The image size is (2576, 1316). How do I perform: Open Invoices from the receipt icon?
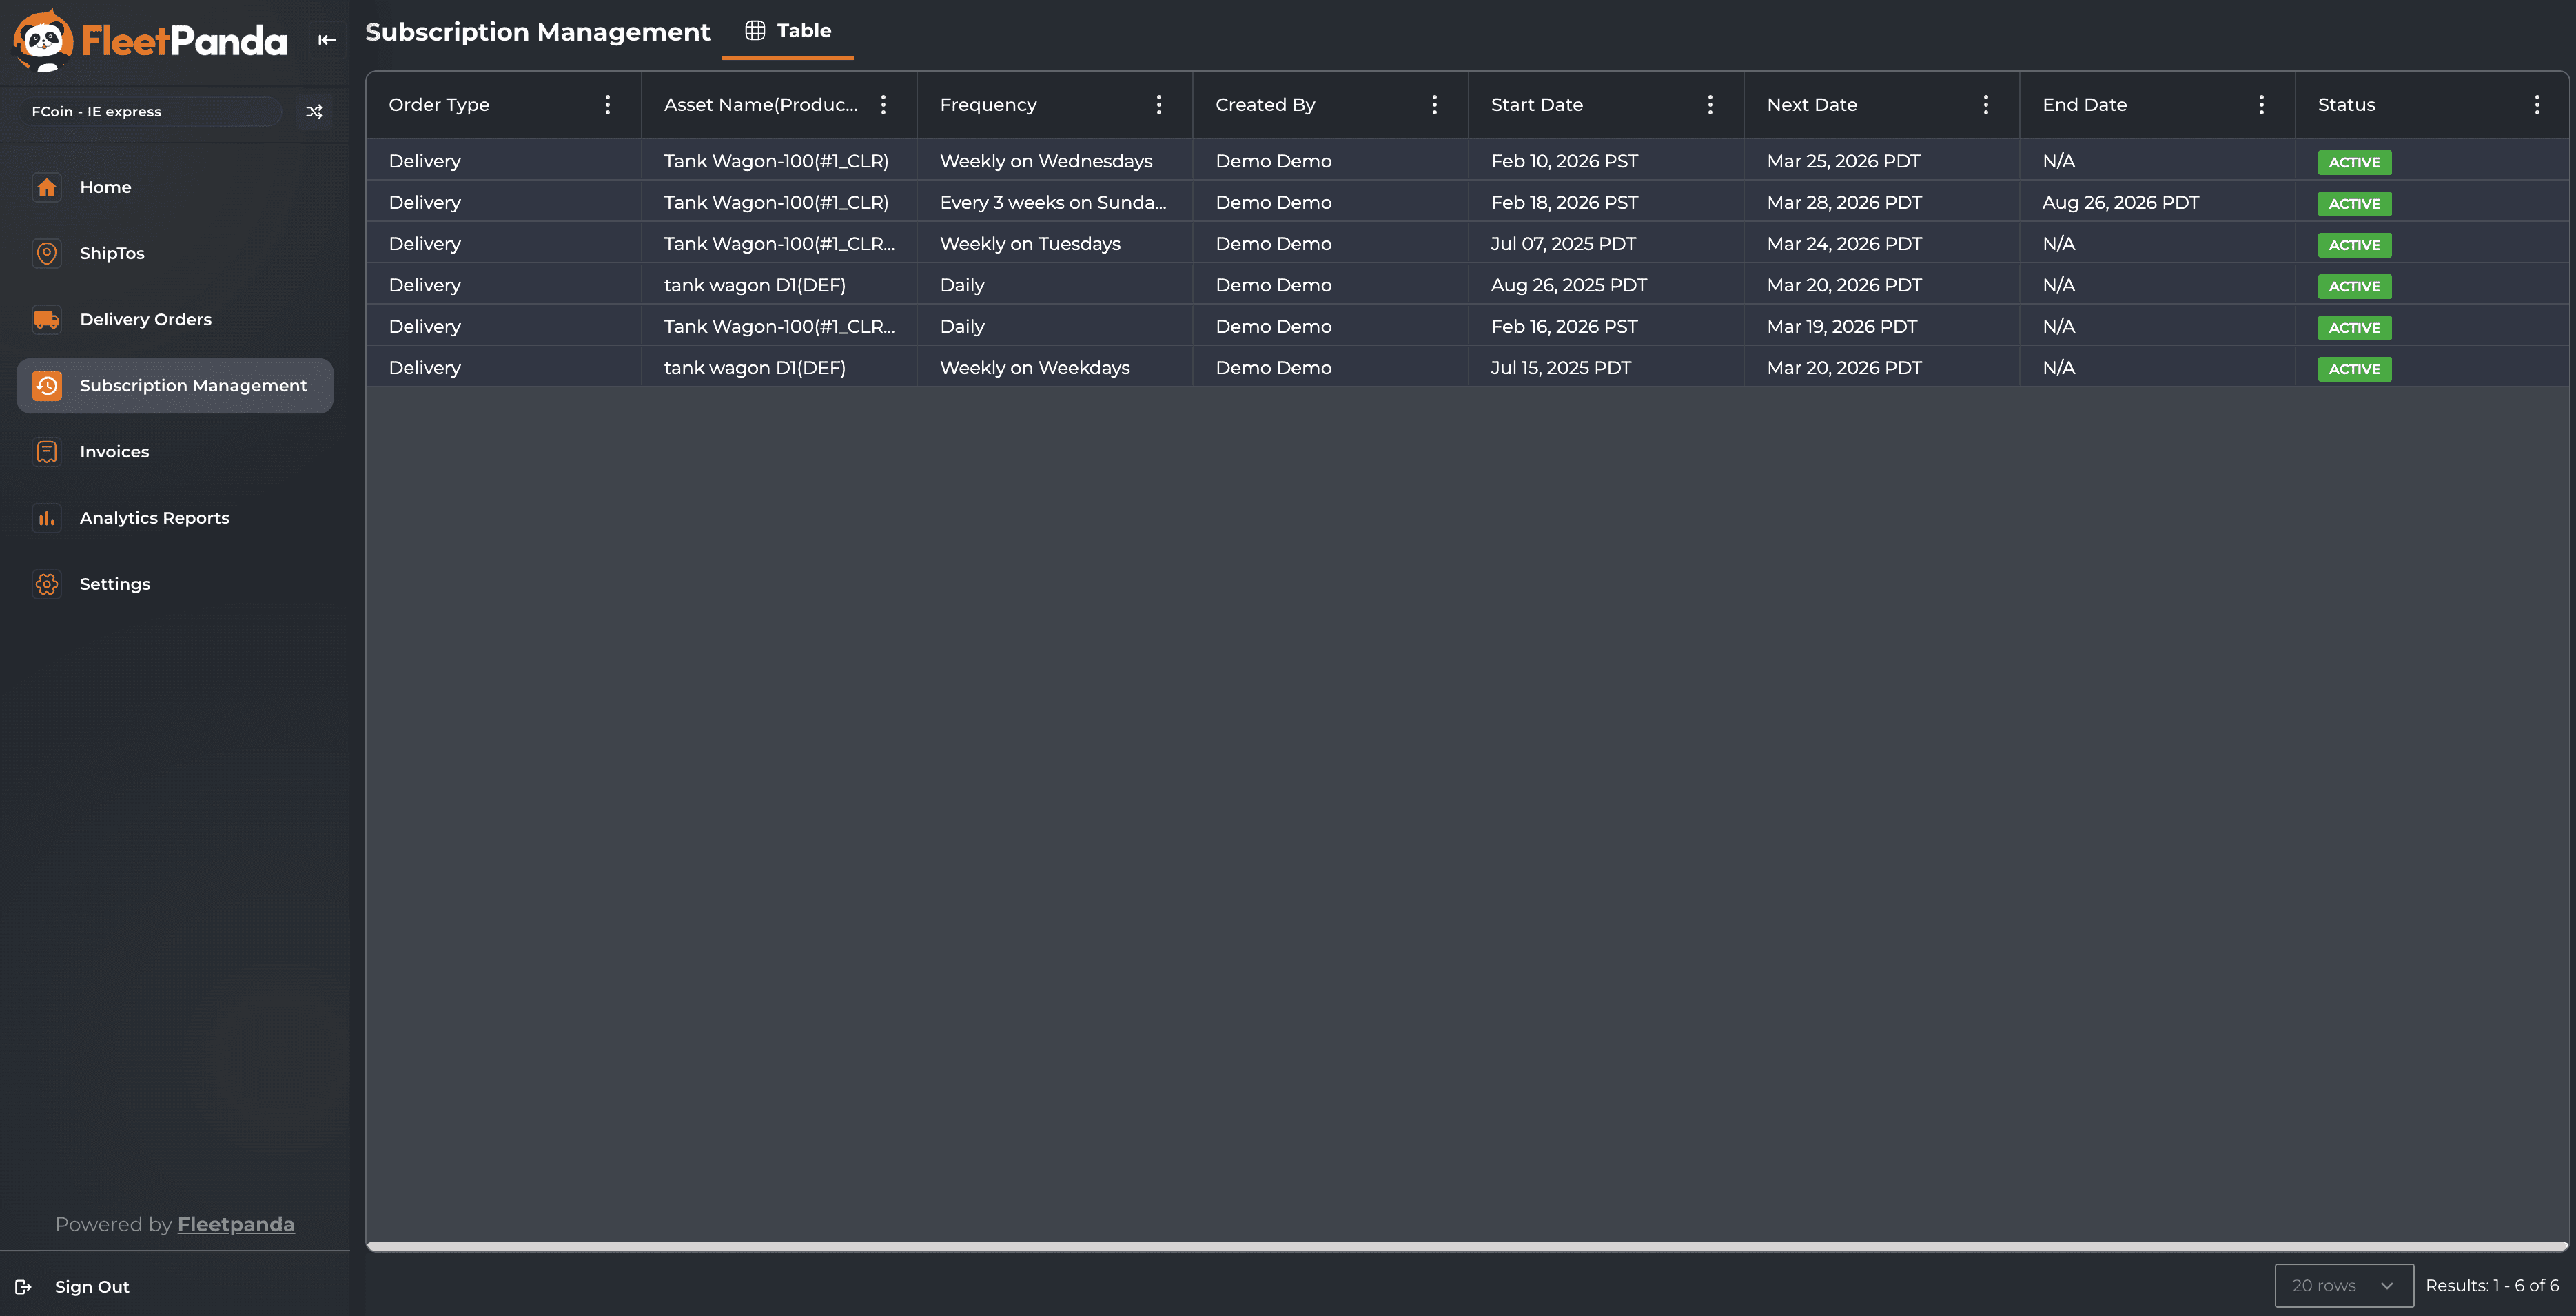pyautogui.click(x=47, y=452)
